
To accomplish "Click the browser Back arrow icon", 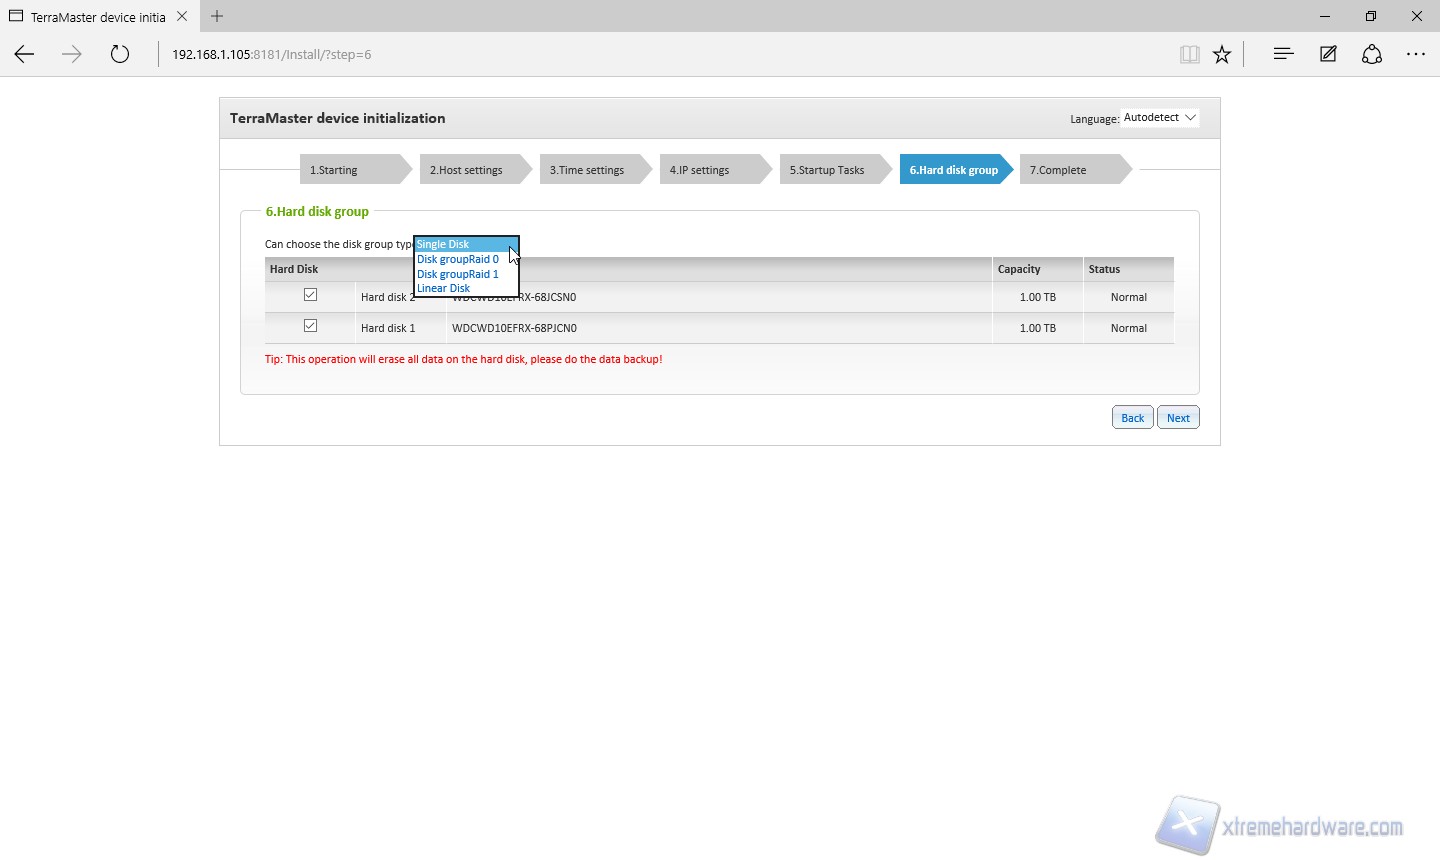I will pos(25,55).
